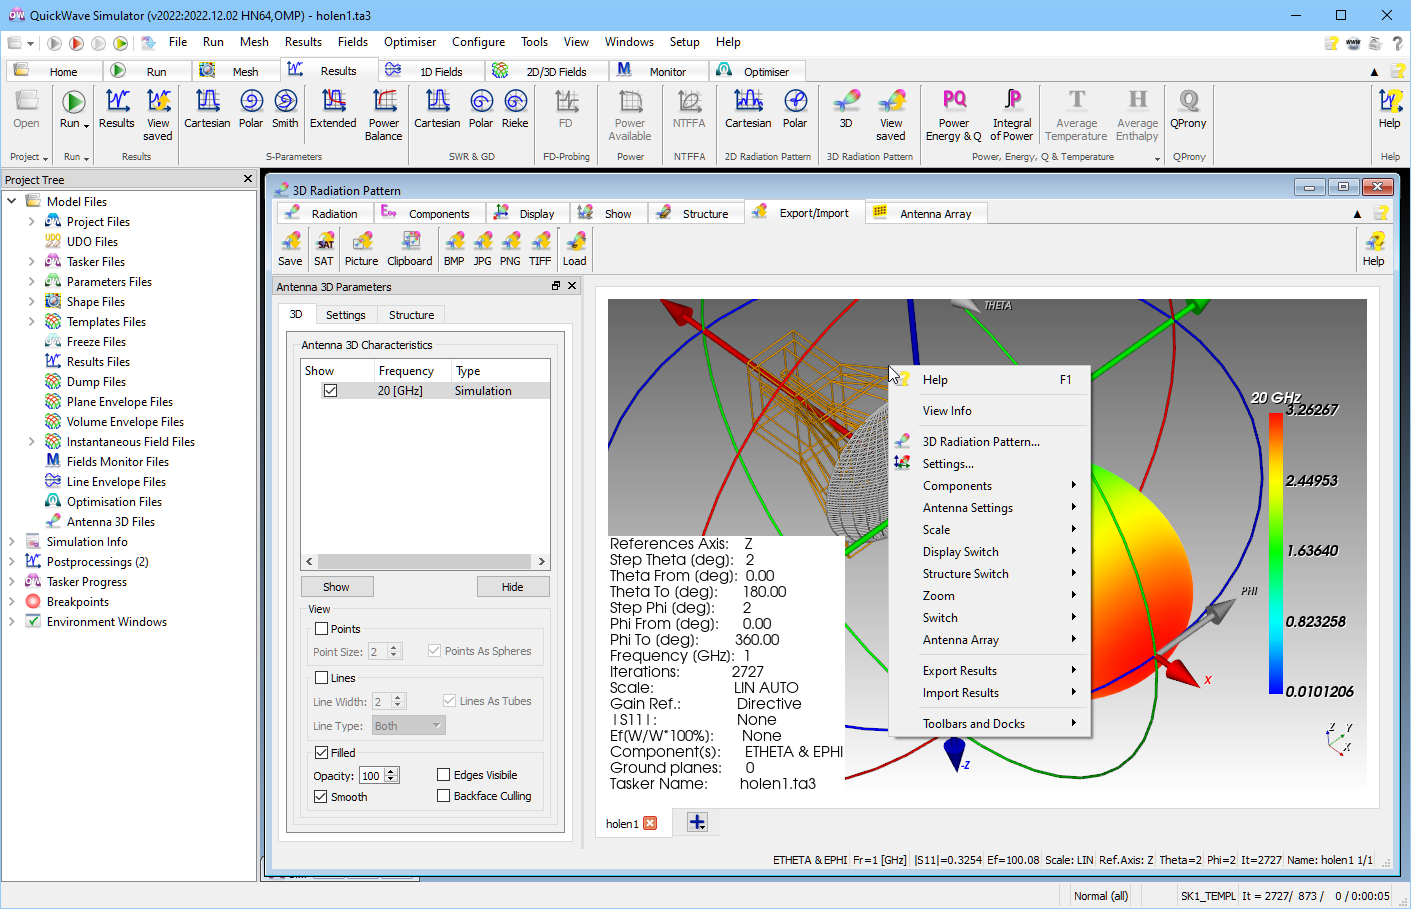
Task: Export the view as JPG
Action: point(483,249)
